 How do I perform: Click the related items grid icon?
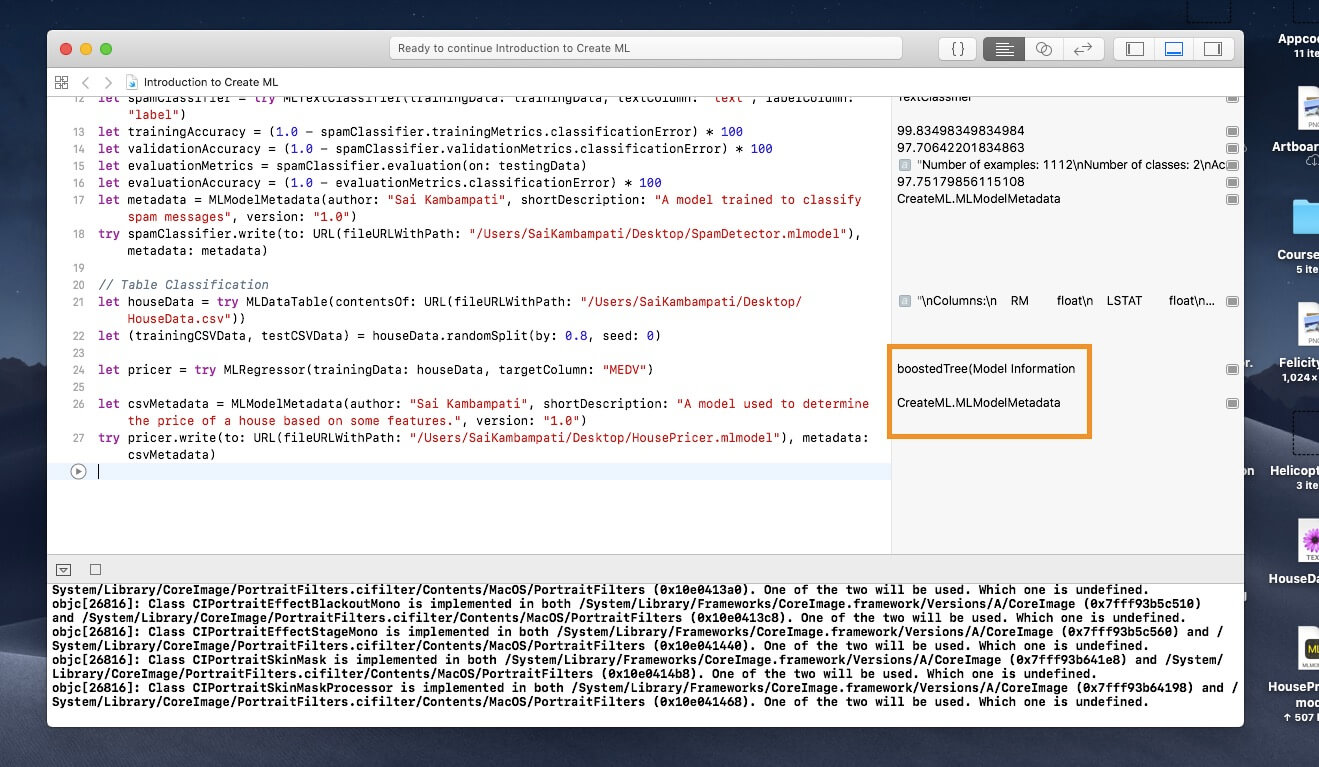62,82
